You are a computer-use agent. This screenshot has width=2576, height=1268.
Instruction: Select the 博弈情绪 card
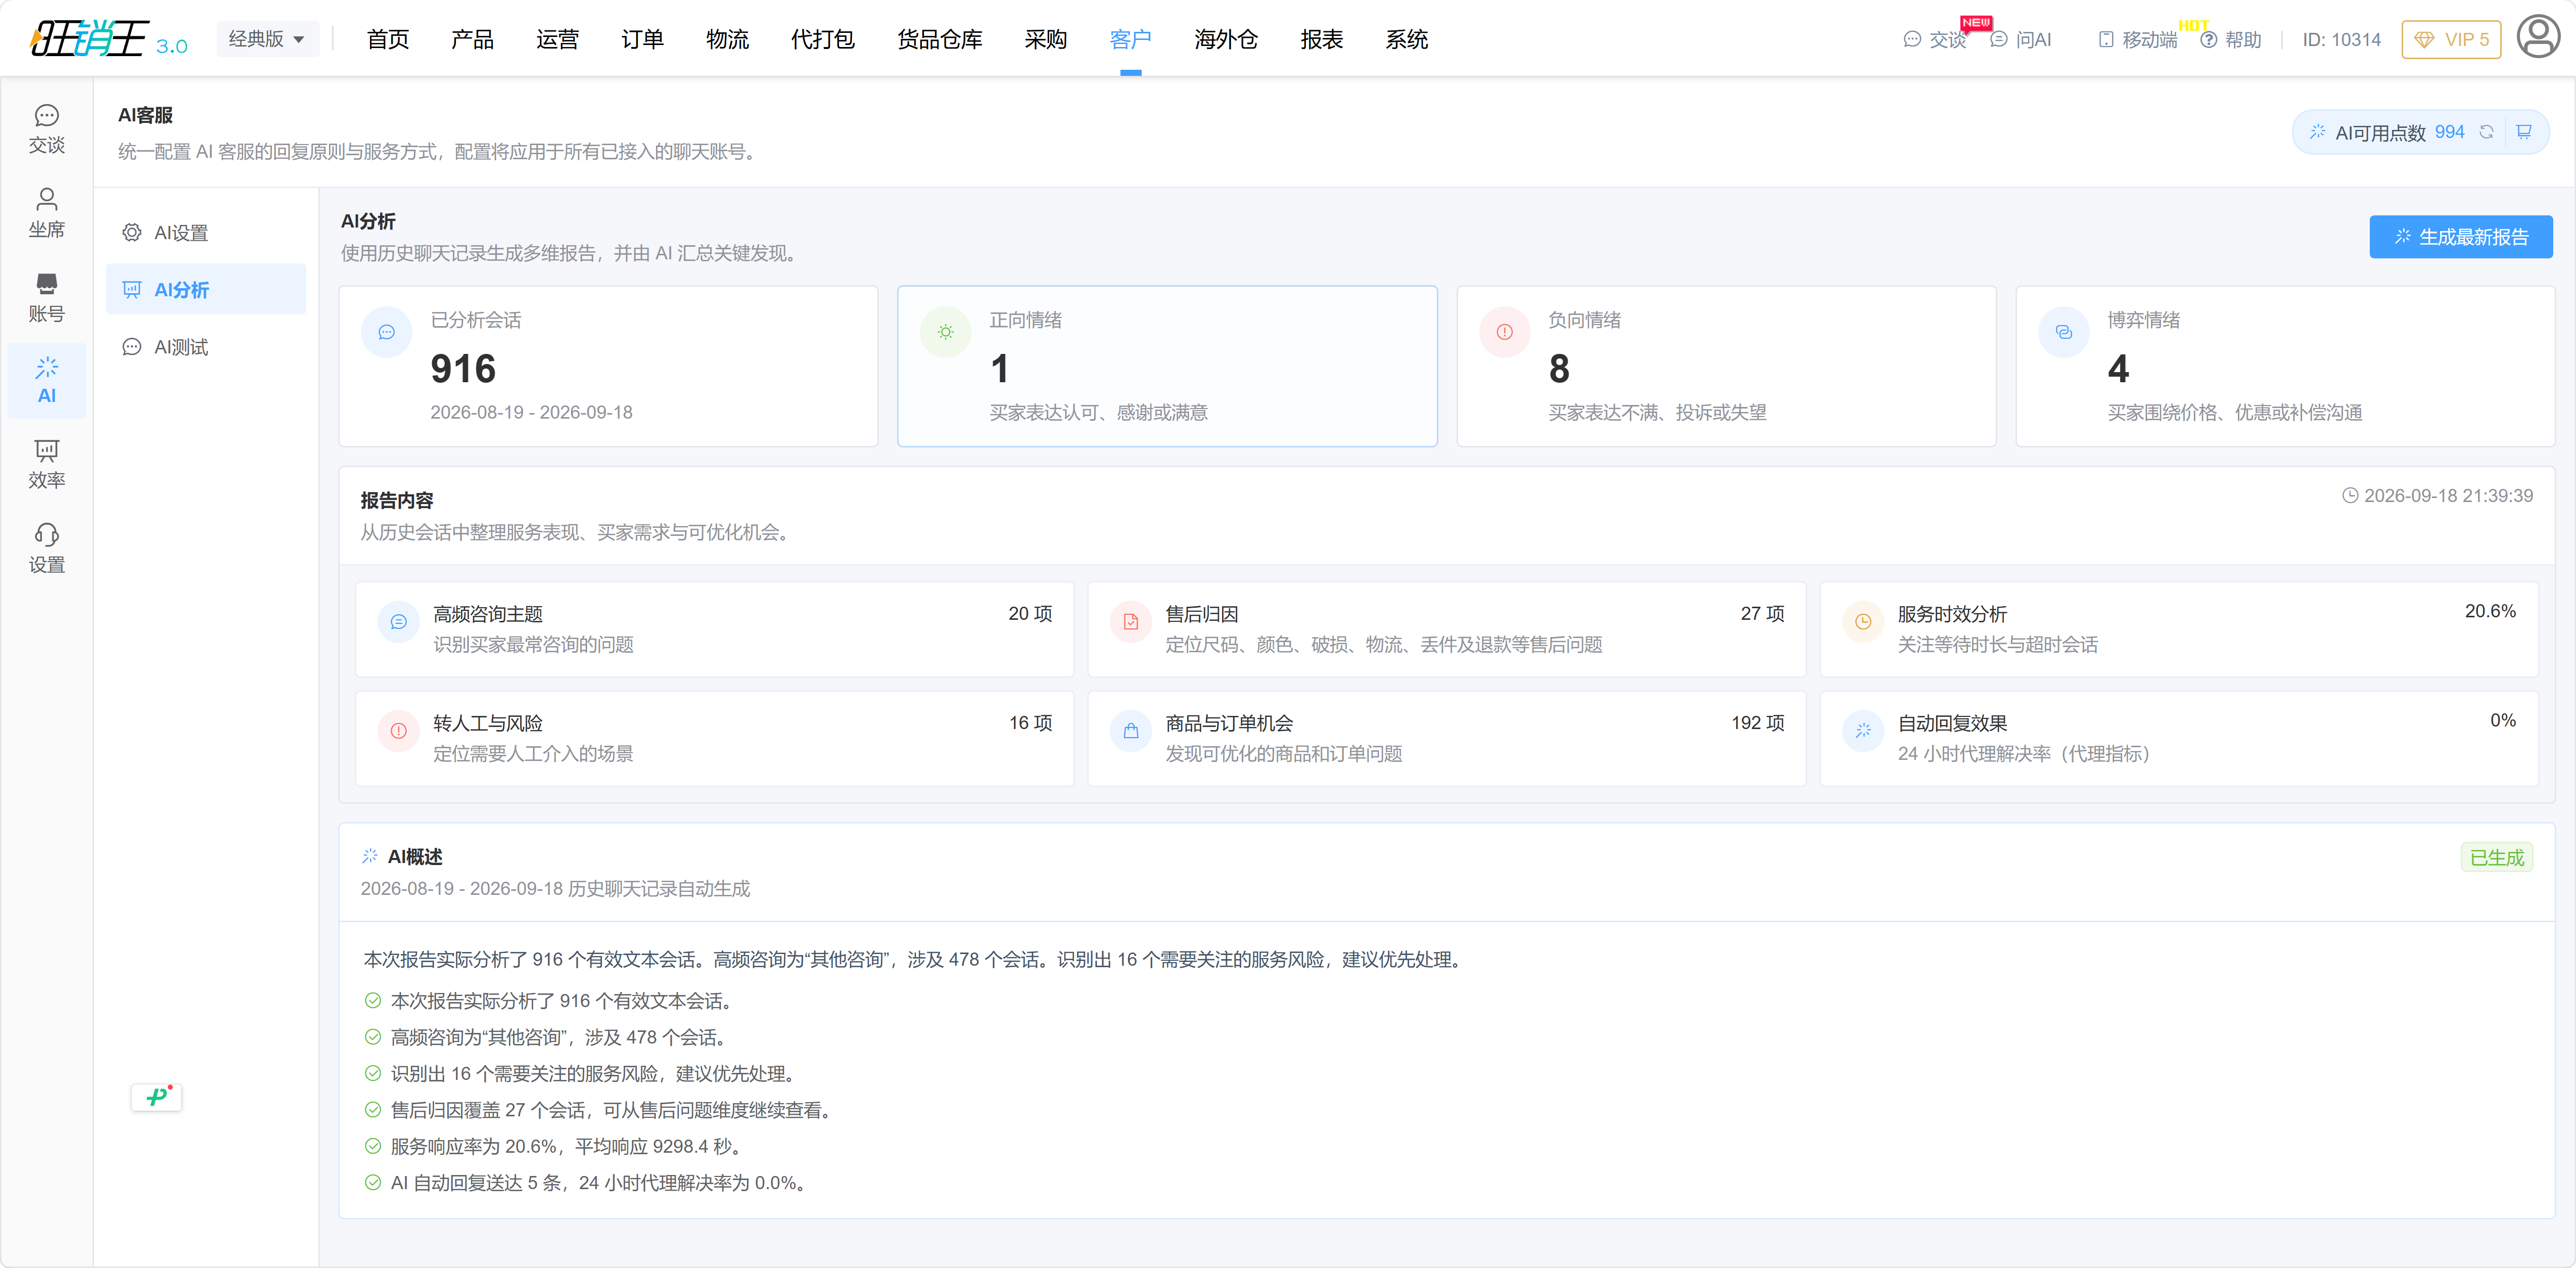tap(2285, 366)
